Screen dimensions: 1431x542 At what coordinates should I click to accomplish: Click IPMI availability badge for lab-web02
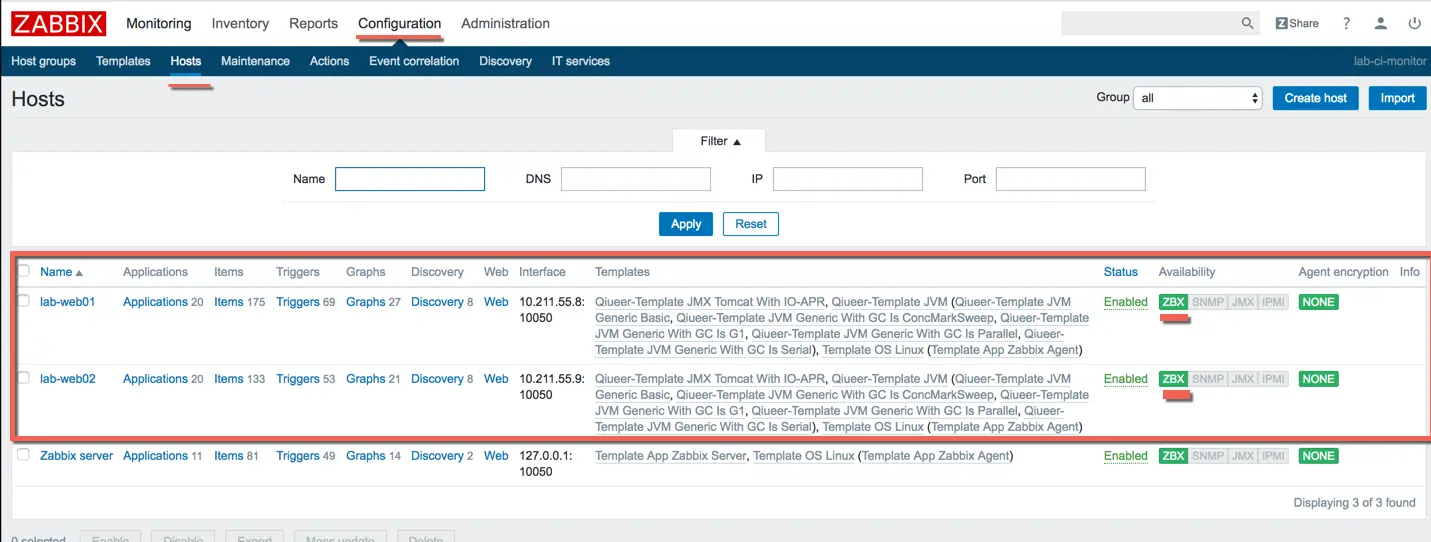tap(1273, 379)
